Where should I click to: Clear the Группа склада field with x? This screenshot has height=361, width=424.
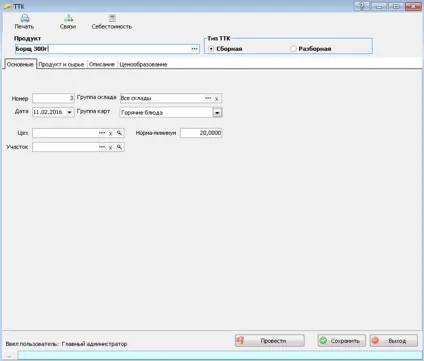pyautogui.click(x=217, y=99)
